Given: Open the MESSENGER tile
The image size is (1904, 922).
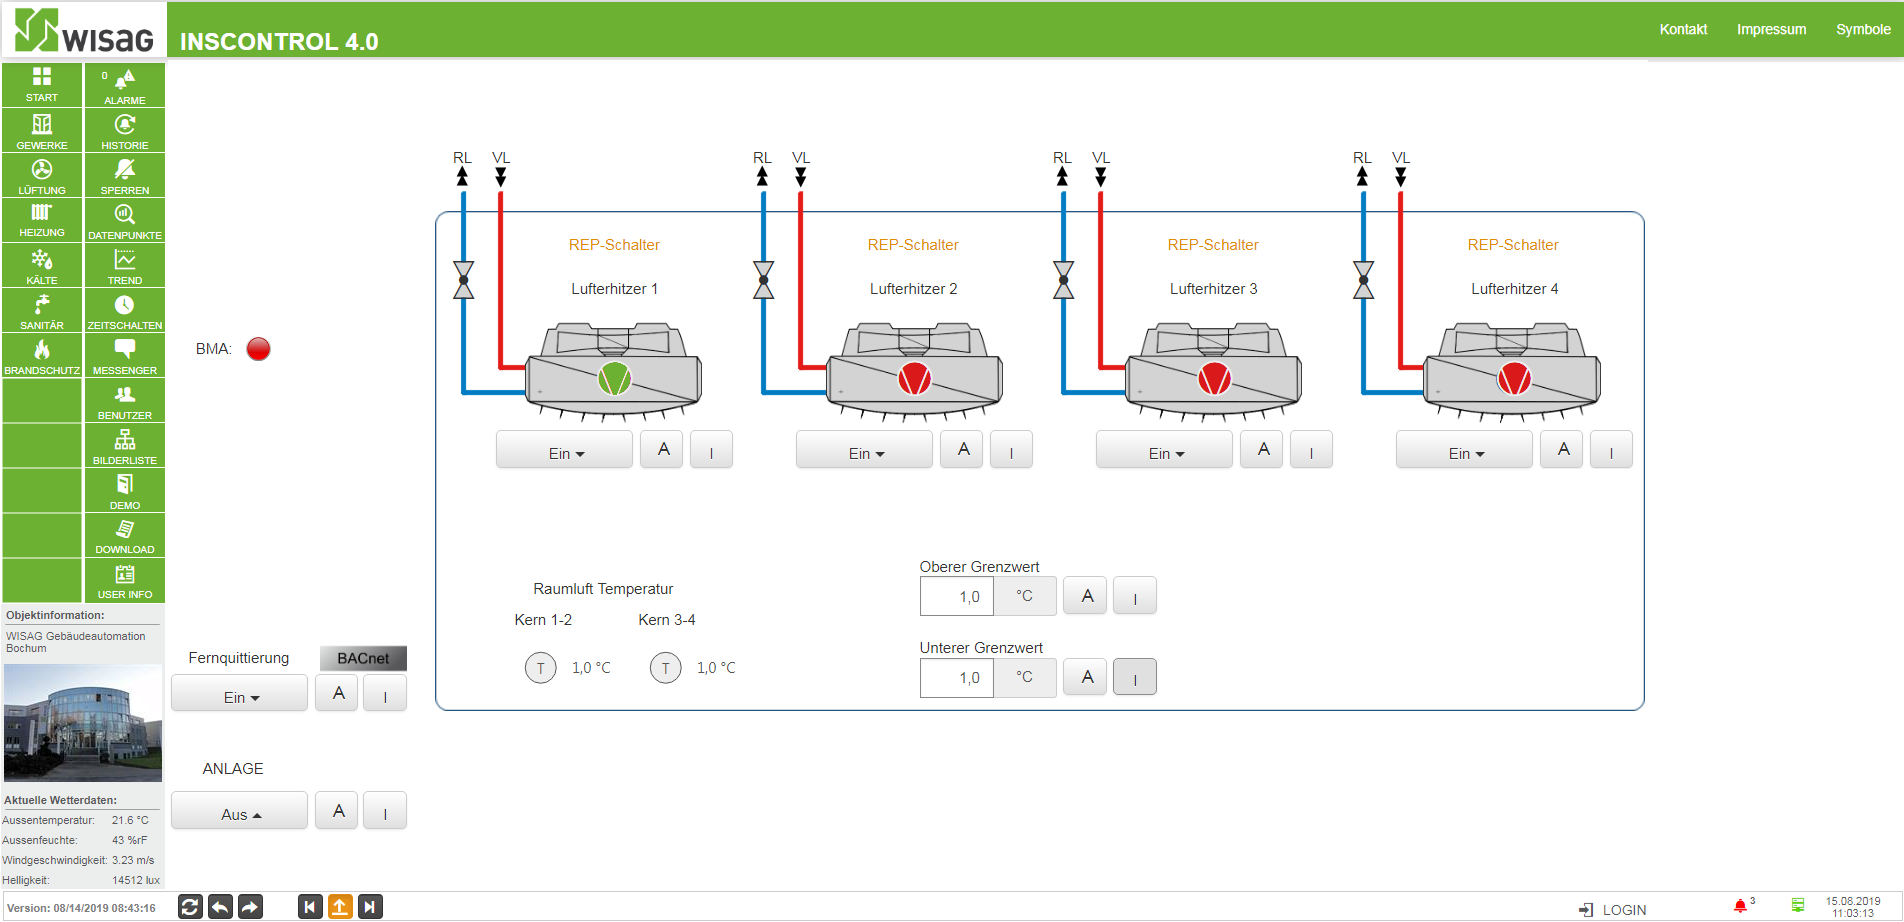Looking at the screenshot, I should tap(125, 355).
